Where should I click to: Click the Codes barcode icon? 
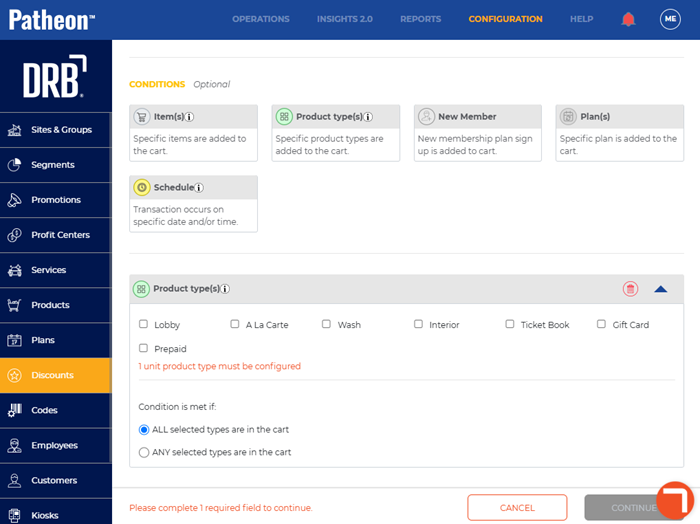pyautogui.click(x=14, y=410)
